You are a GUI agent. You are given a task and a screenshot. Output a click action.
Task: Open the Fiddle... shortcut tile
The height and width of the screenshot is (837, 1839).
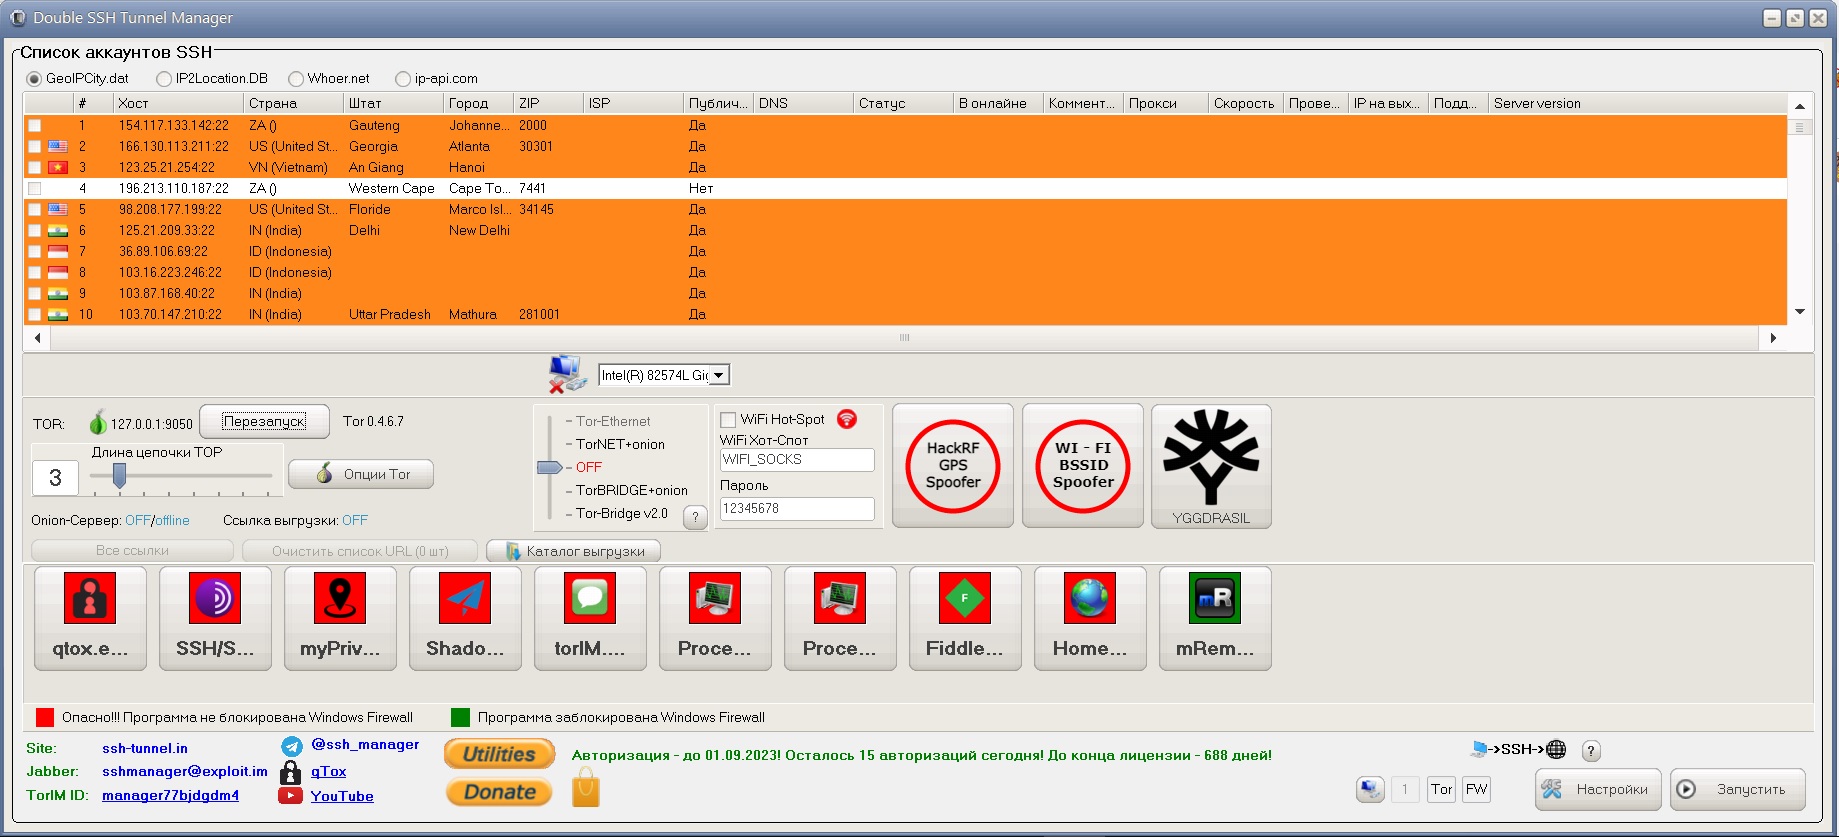click(965, 618)
